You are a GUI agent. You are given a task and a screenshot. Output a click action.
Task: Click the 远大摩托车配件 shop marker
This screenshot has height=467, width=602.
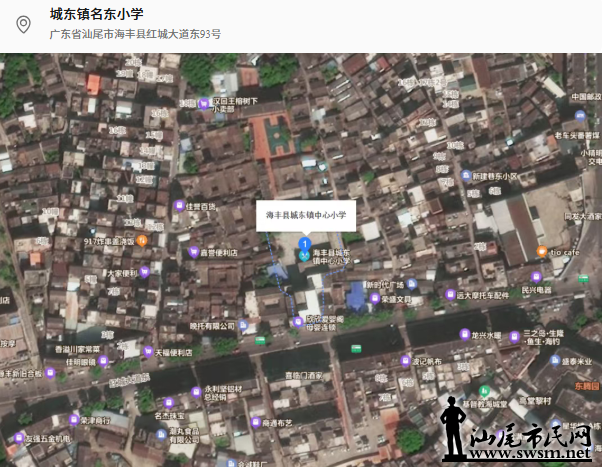click(x=450, y=295)
